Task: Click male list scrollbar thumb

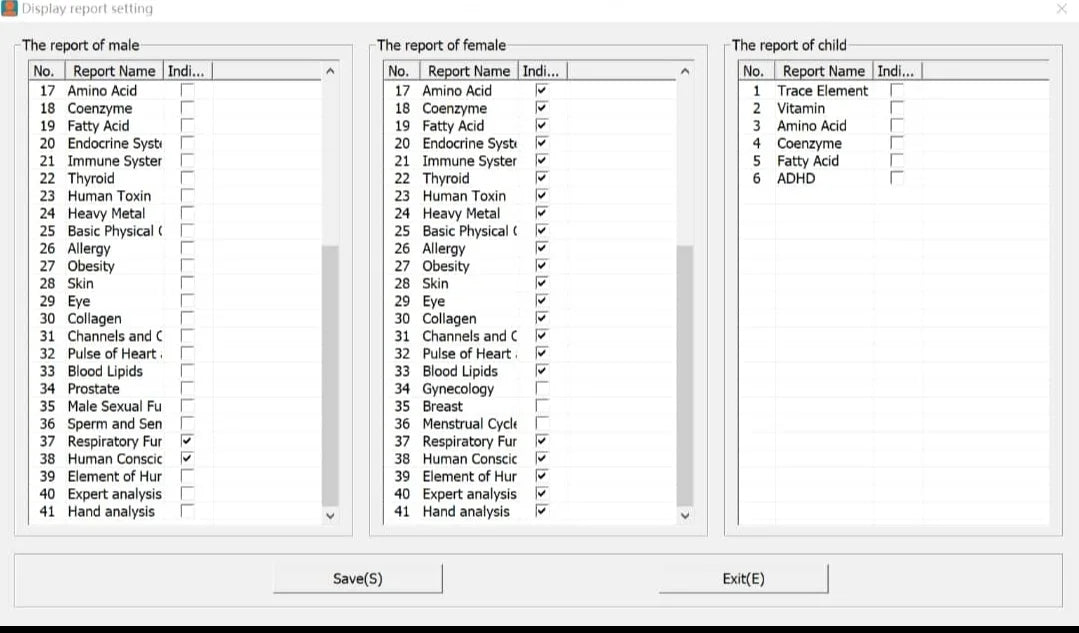Action: 330,375
